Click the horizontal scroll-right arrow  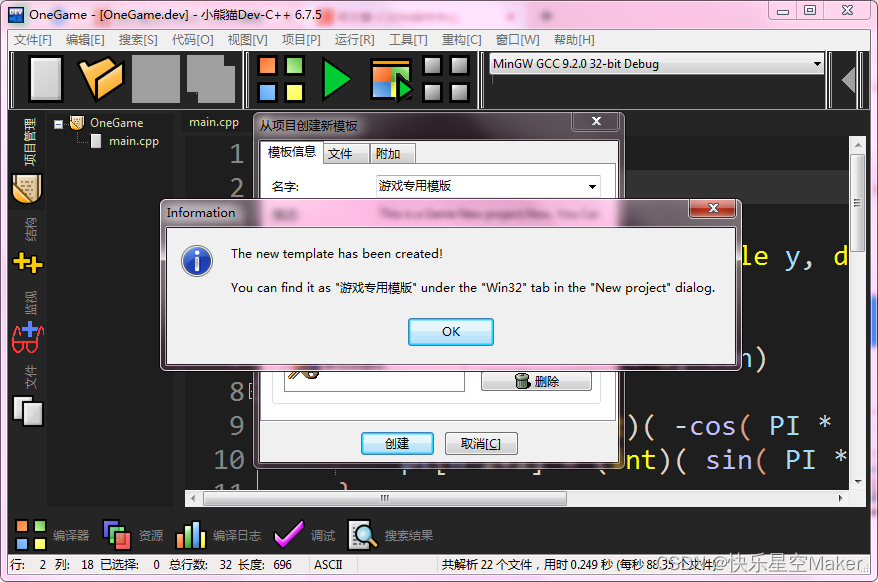point(840,498)
